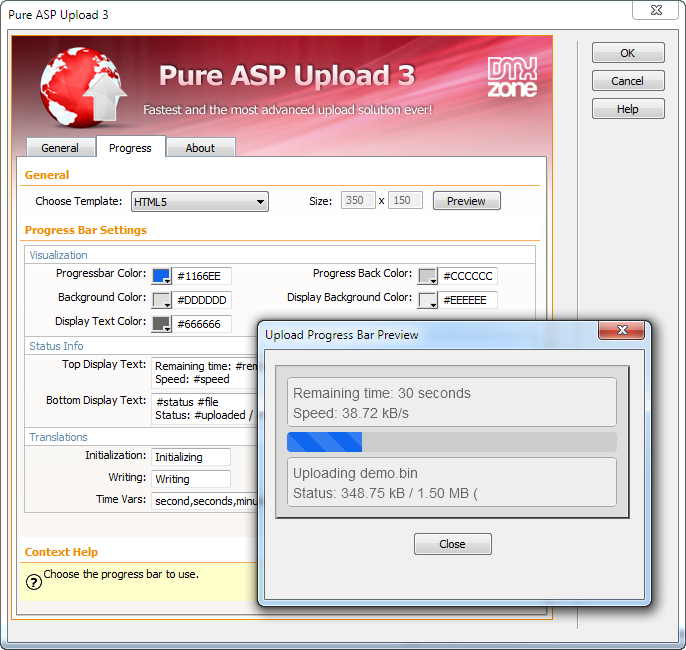This screenshot has width=686, height=650.
Task: Click the Cancel button
Action: click(x=628, y=81)
